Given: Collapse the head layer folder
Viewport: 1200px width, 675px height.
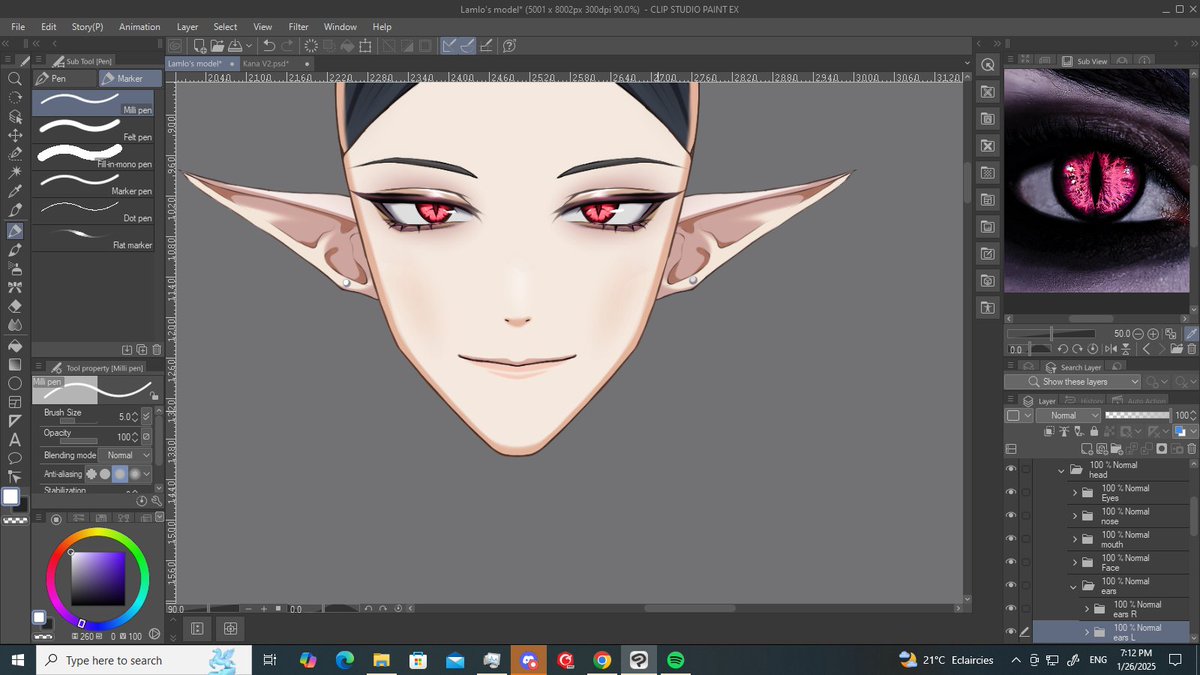Looking at the screenshot, I should click(1061, 468).
